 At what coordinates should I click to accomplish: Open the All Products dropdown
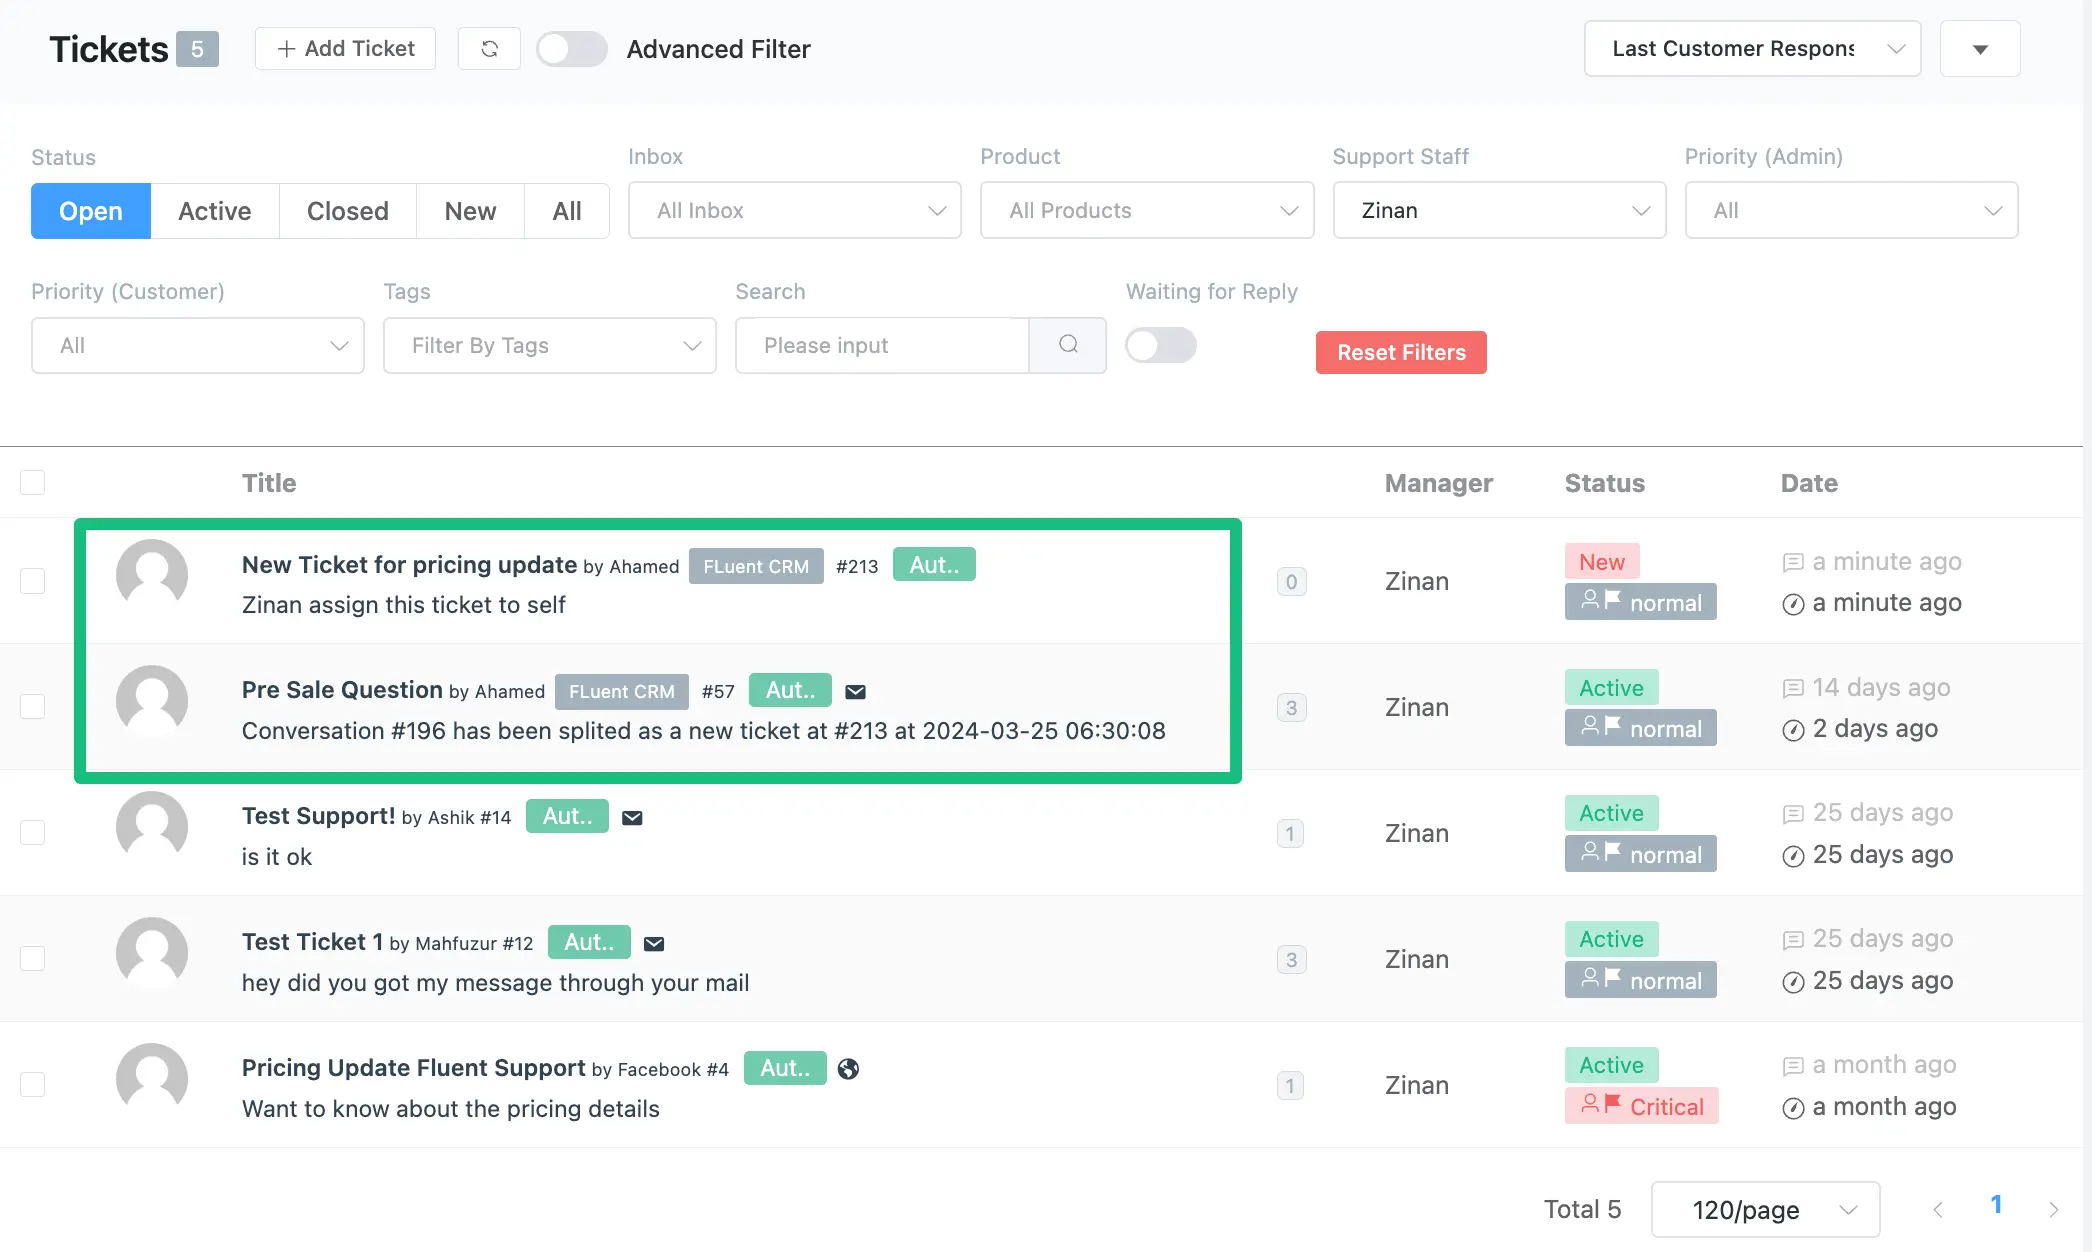(x=1147, y=210)
